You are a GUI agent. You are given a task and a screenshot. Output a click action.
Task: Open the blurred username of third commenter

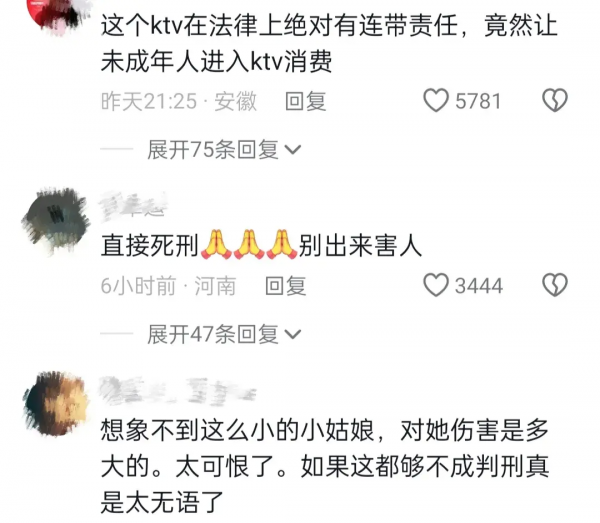(x=178, y=391)
